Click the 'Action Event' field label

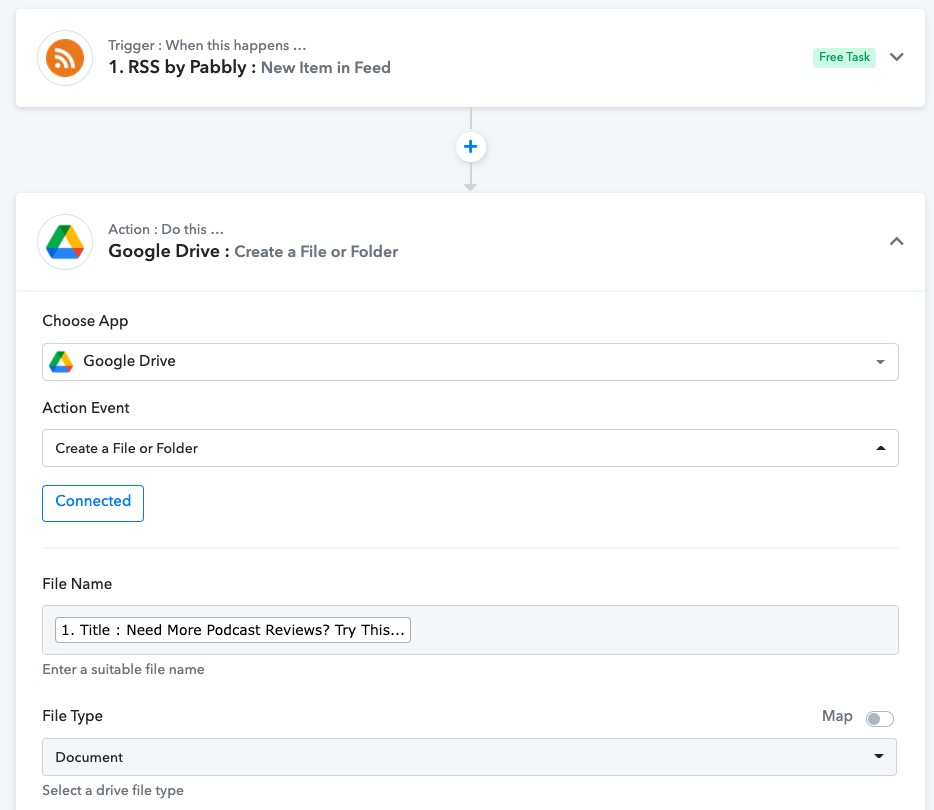pos(86,408)
